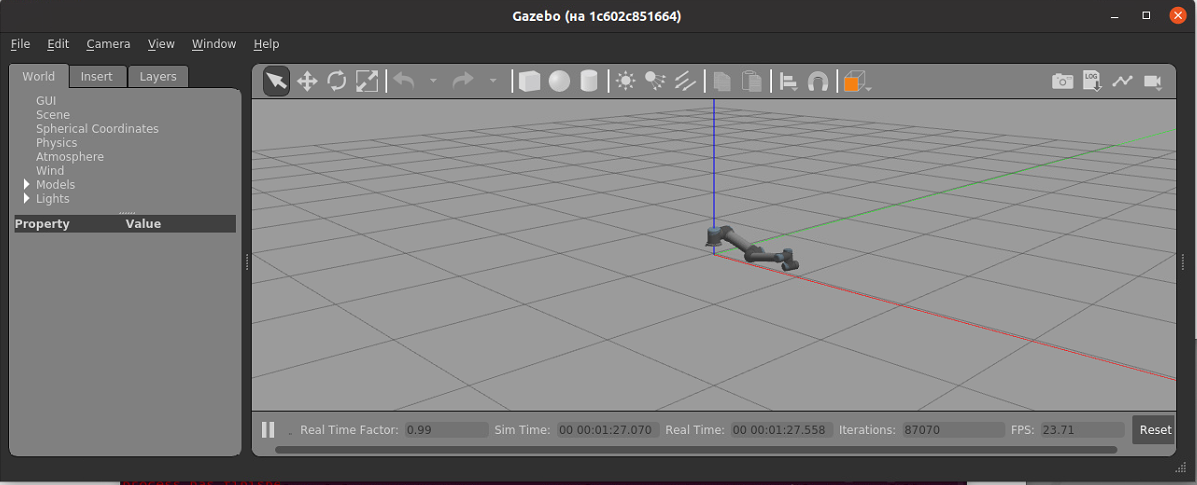
Task: Insert a cylinder shape
Action: click(589, 81)
